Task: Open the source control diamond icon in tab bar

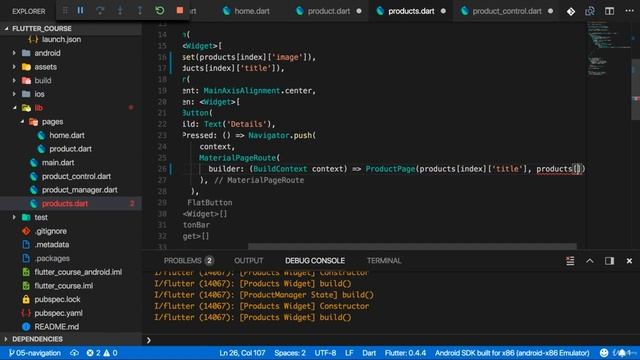Action: coord(571,11)
